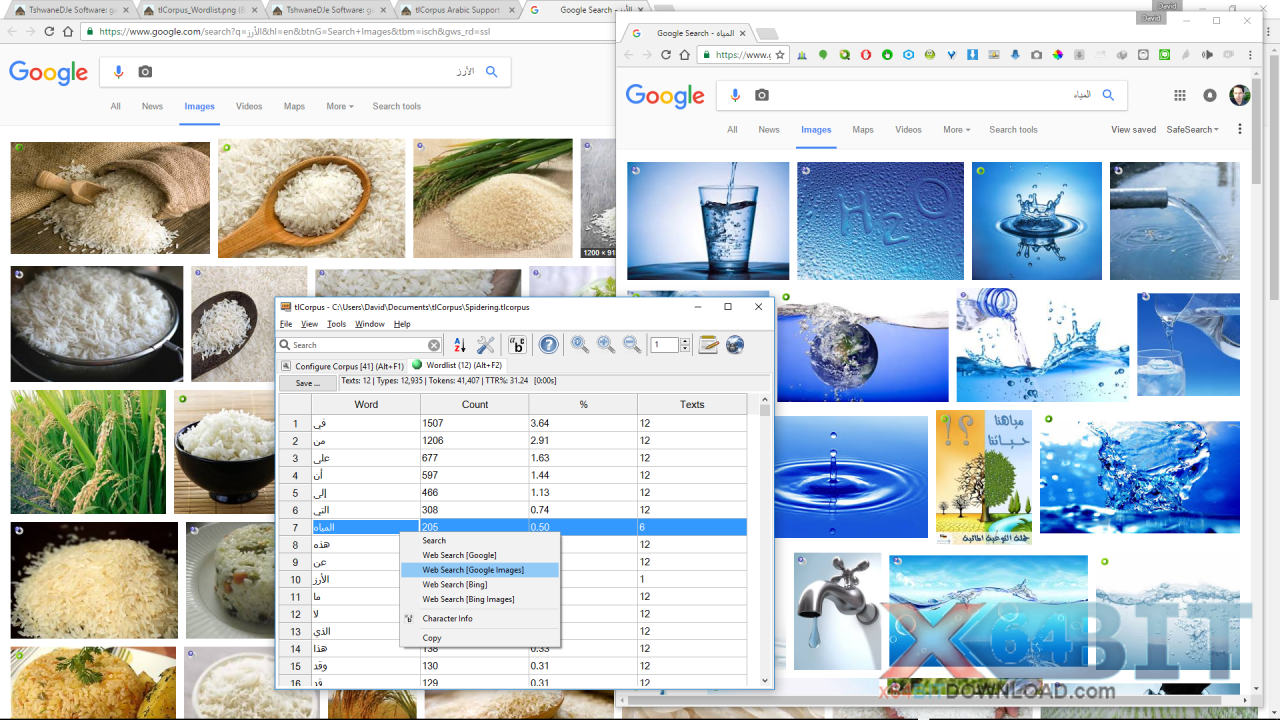Choose 'Character Info' from context menu
The image size is (1280, 720).
point(480,618)
